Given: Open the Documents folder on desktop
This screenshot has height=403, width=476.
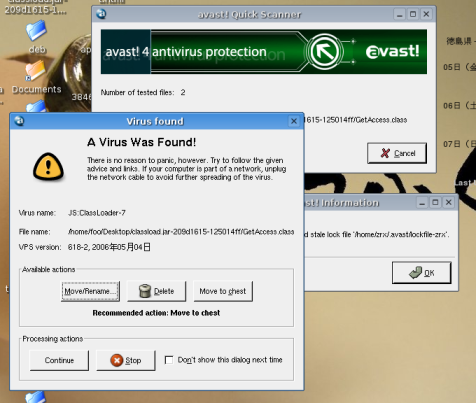Looking at the screenshot, I should pos(36,77).
